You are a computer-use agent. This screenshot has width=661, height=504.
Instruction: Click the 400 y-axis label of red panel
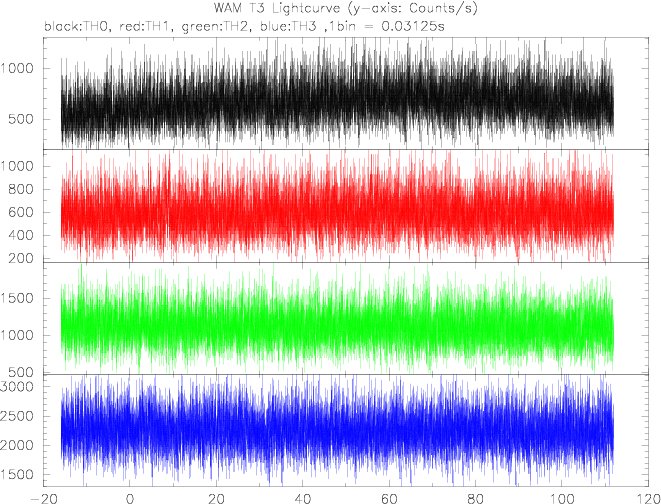click(x=20, y=235)
